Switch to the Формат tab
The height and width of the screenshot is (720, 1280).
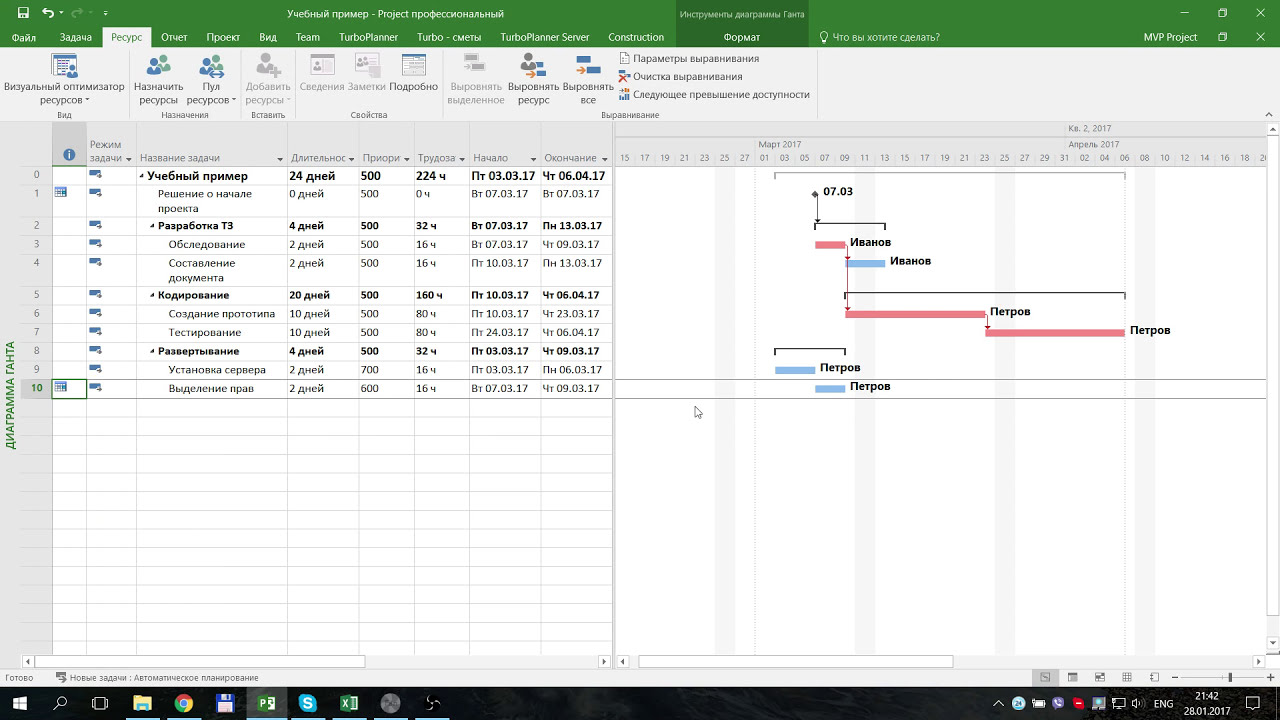point(742,37)
